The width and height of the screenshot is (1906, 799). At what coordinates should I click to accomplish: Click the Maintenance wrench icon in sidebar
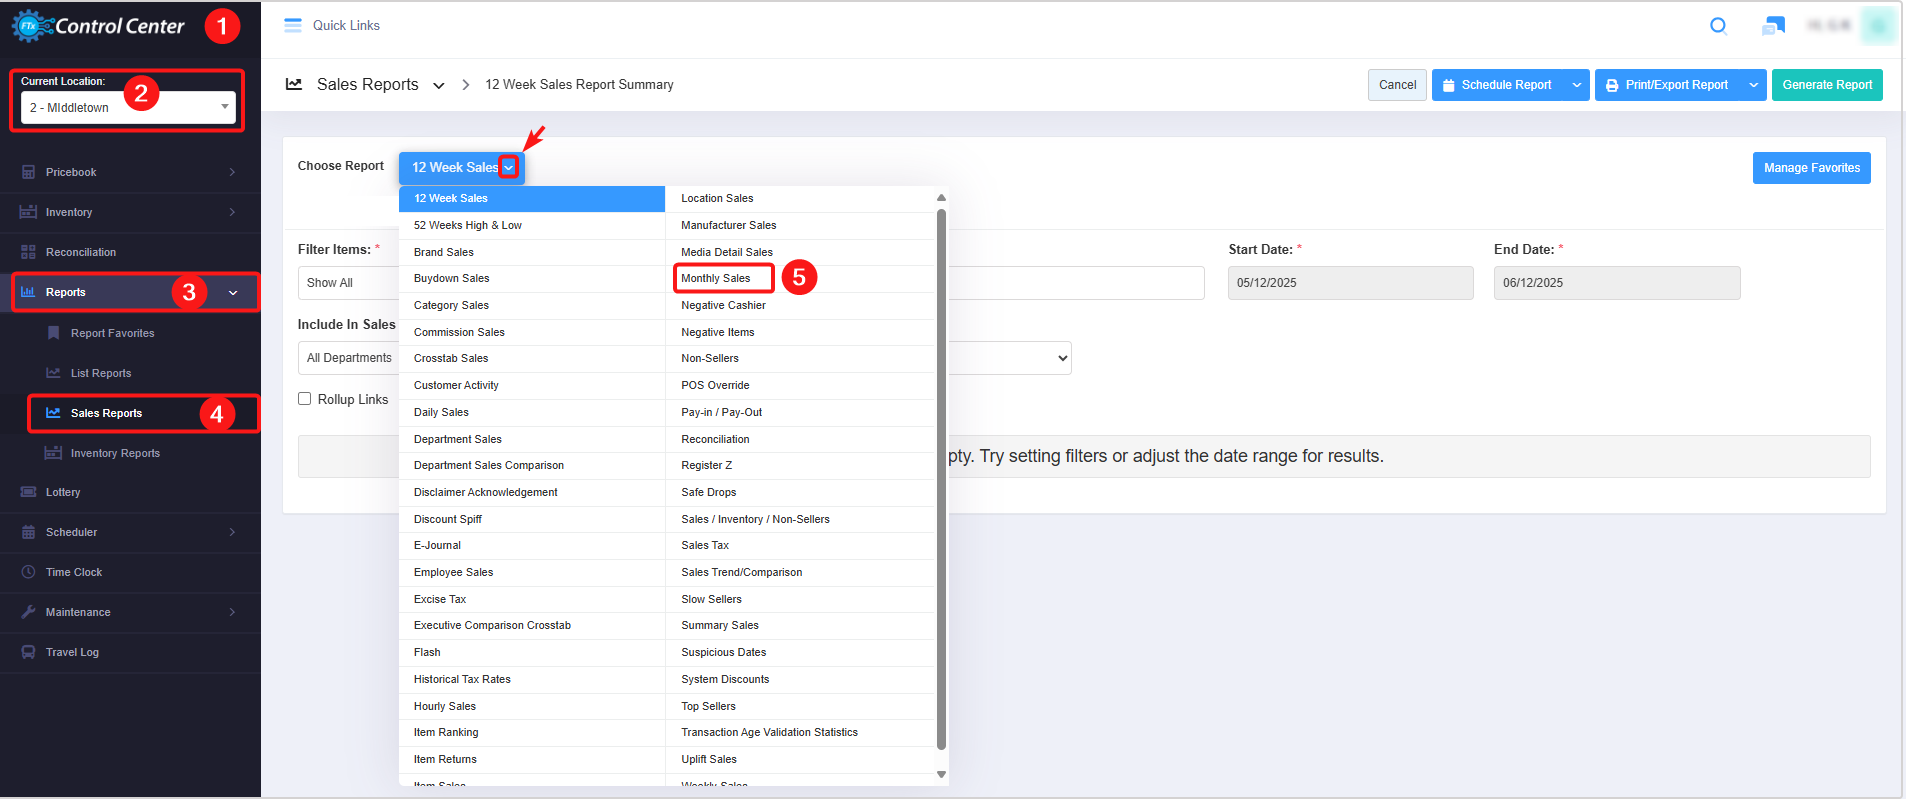(28, 612)
